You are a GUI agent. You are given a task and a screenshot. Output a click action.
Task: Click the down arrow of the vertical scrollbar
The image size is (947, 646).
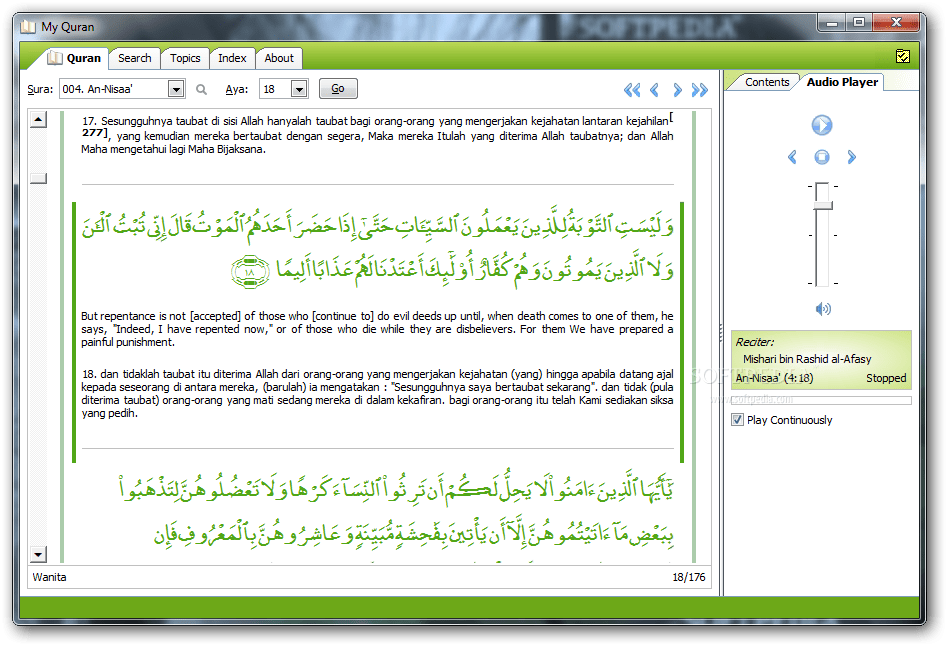(x=38, y=553)
